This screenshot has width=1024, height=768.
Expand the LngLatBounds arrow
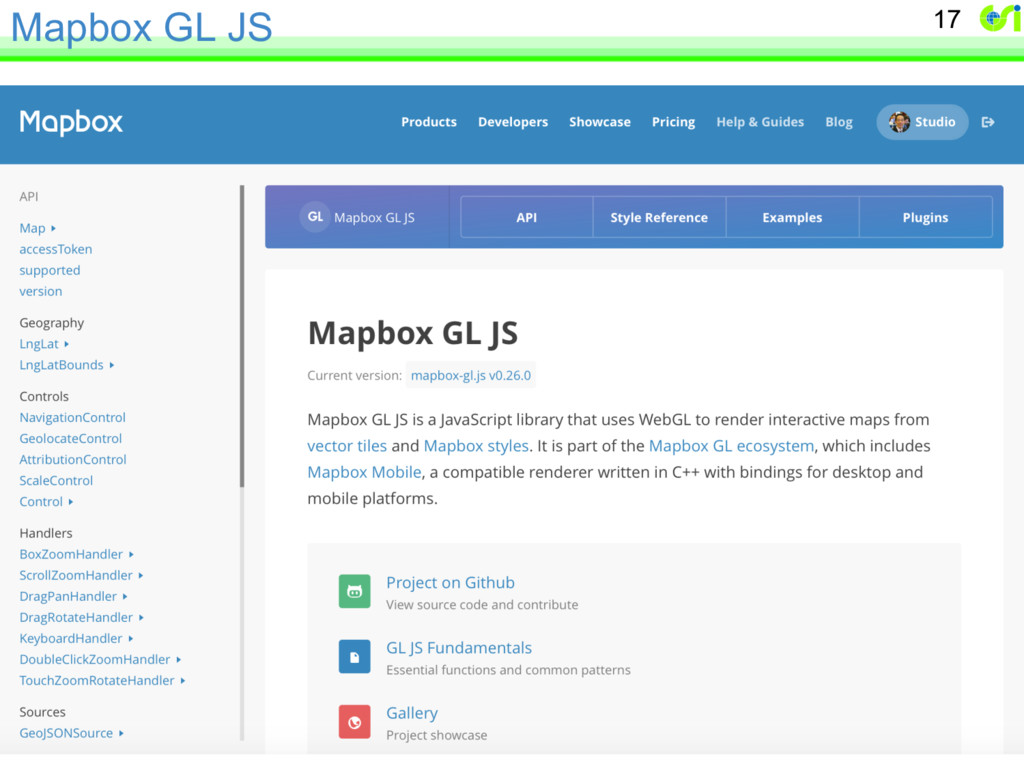pos(112,365)
